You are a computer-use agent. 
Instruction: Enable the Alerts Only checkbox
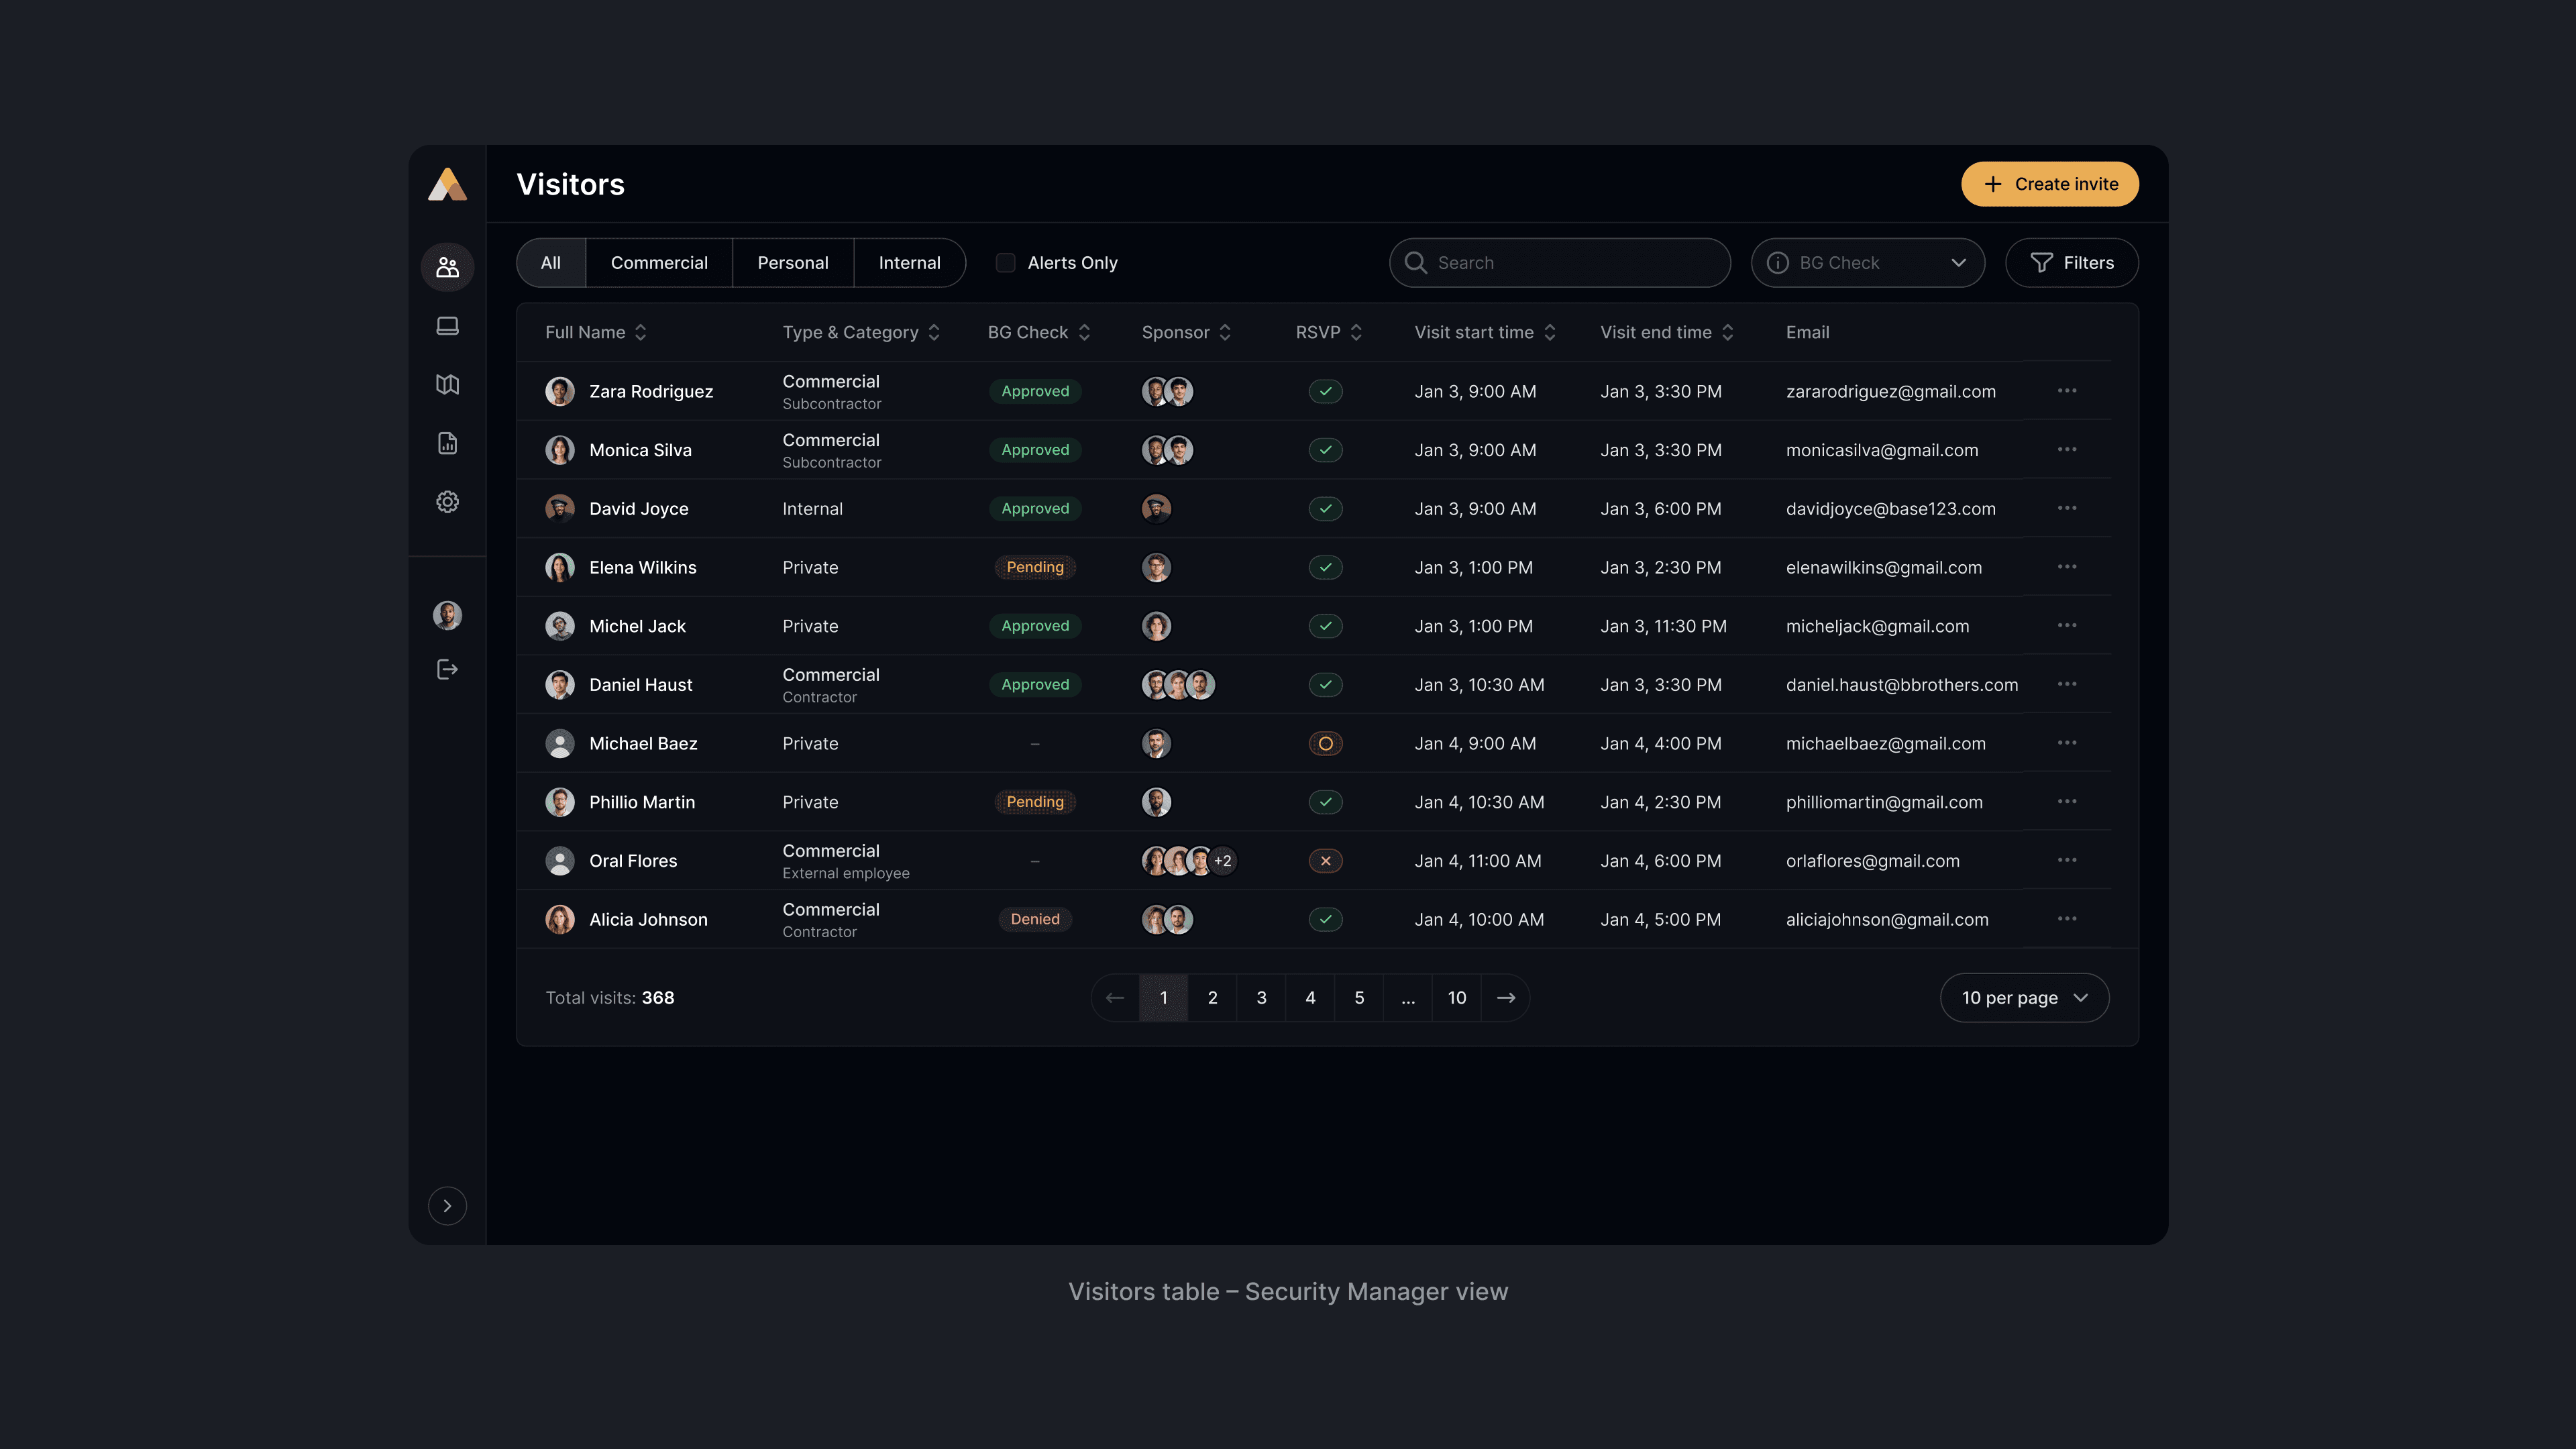coord(1005,263)
